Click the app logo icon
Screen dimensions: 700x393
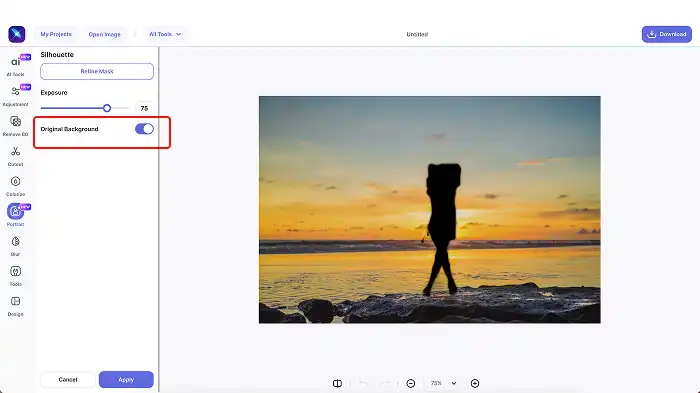17,34
